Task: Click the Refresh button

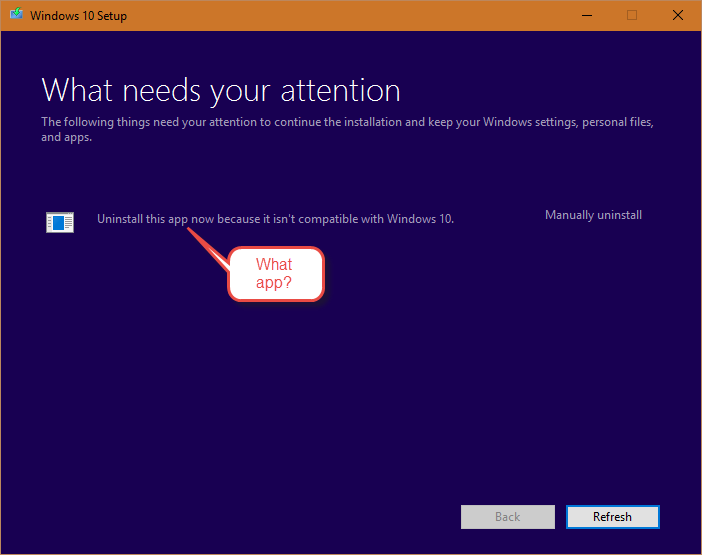Action: pos(612,517)
